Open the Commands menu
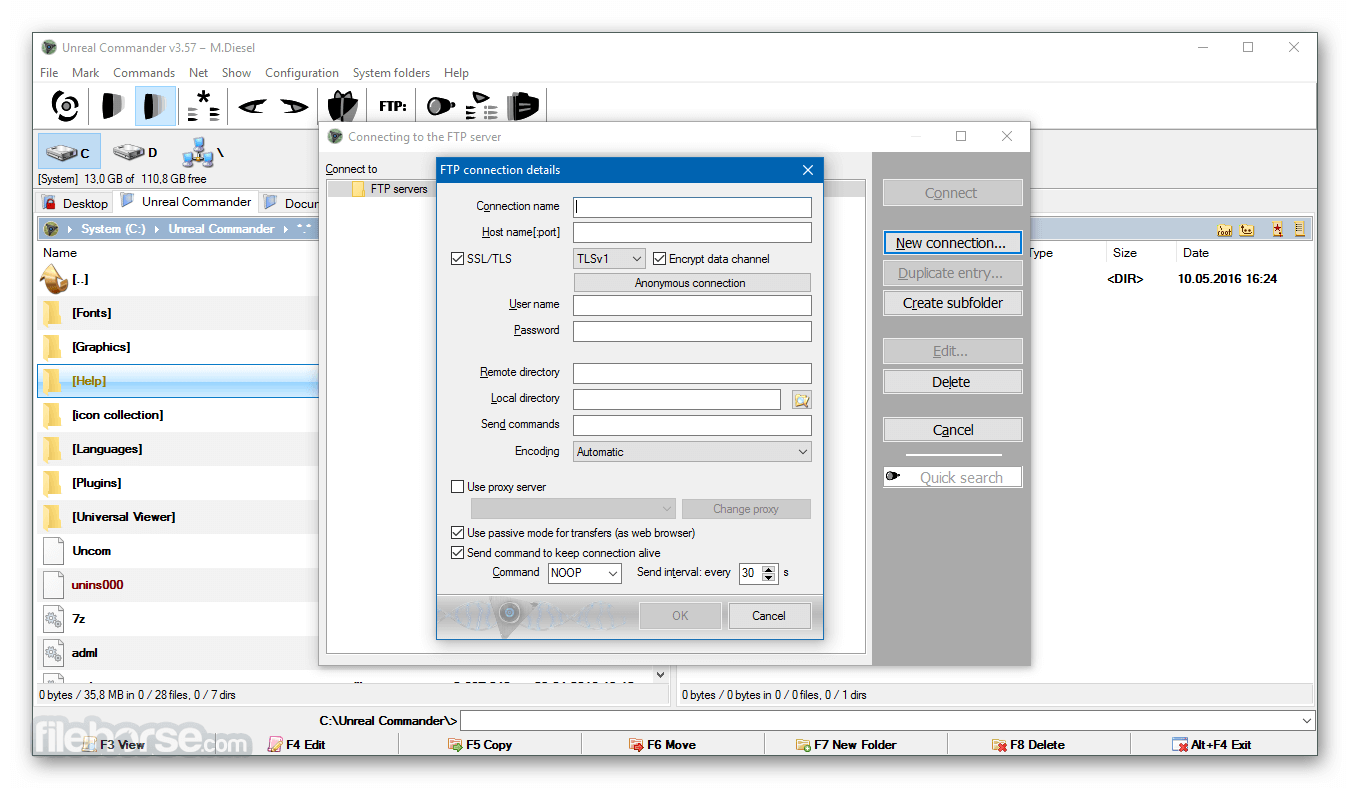The height and width of the screenshot is (788, 1350). pyautogui.click(x=144, y=73)
